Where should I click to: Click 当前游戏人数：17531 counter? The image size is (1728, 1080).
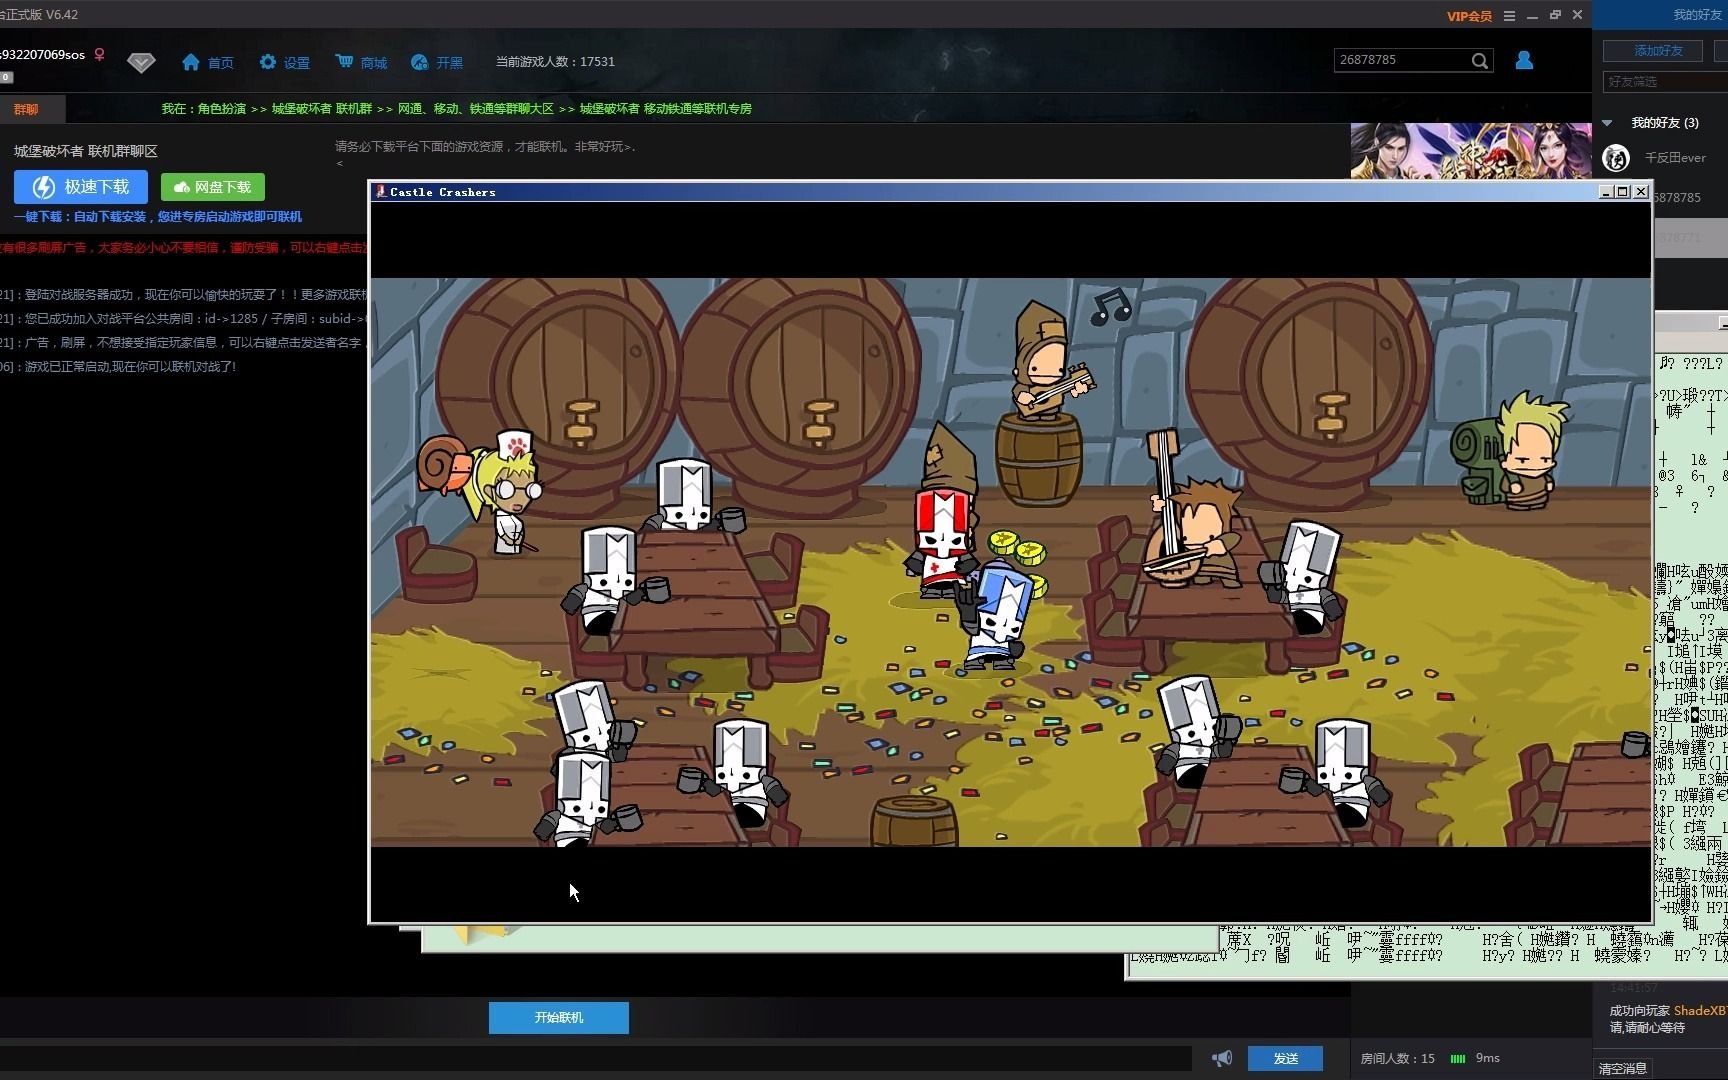click(555, 62)
